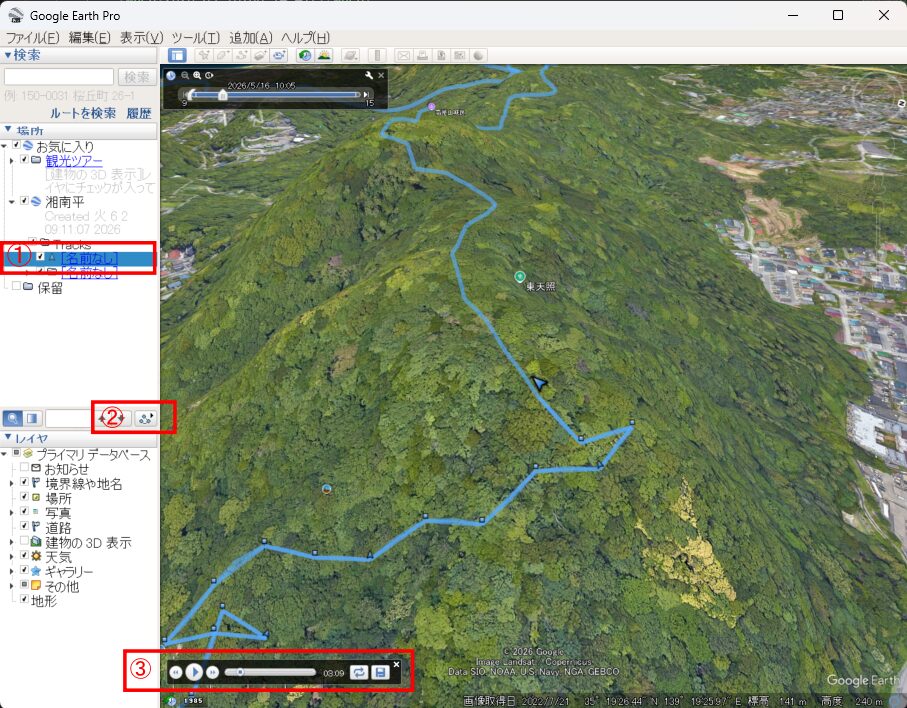Click the ルートを検索 link
This screenshot has width=907, height=708.
tap(83, 113)
